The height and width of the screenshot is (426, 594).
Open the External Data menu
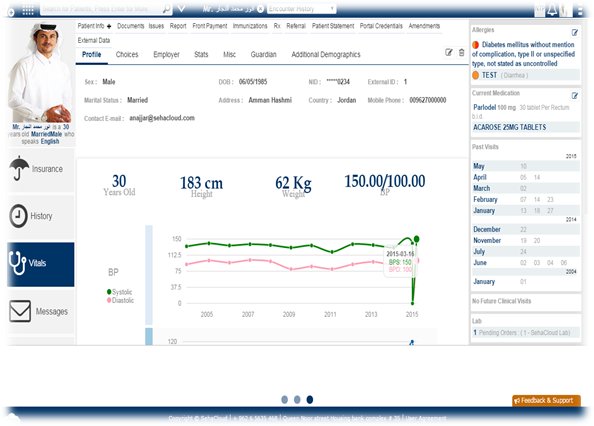click(x=94, y=41)
